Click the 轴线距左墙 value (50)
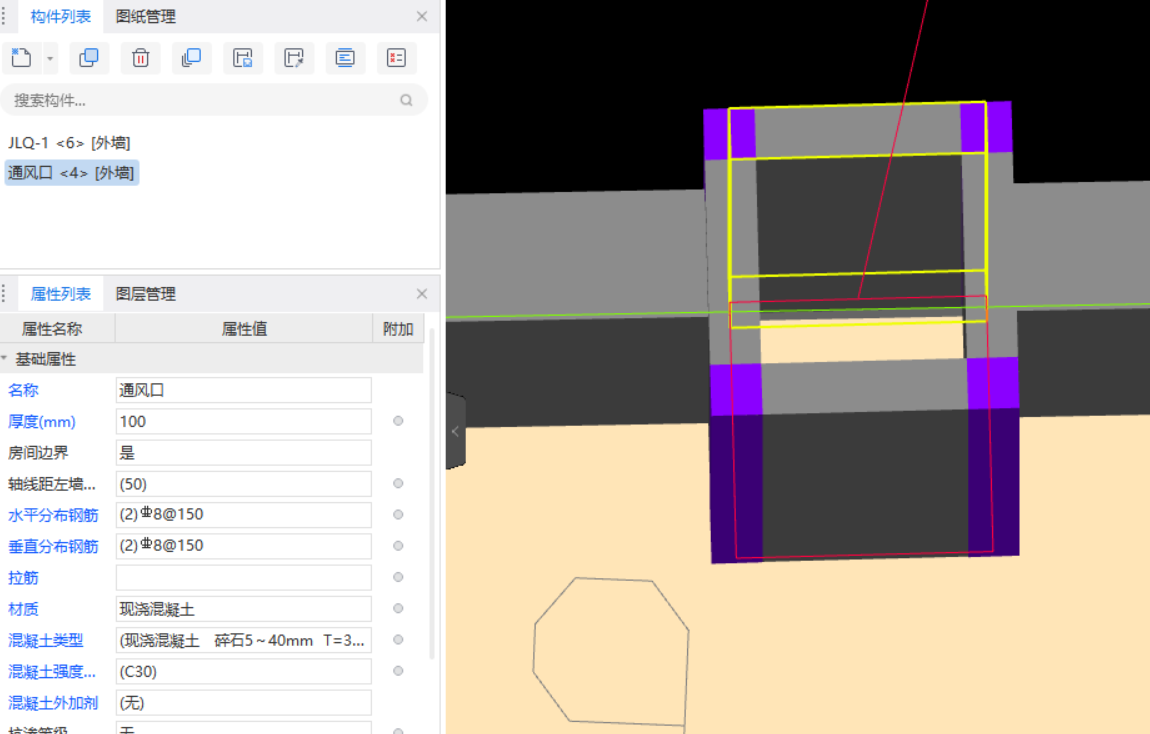 (x=243, y=484)
